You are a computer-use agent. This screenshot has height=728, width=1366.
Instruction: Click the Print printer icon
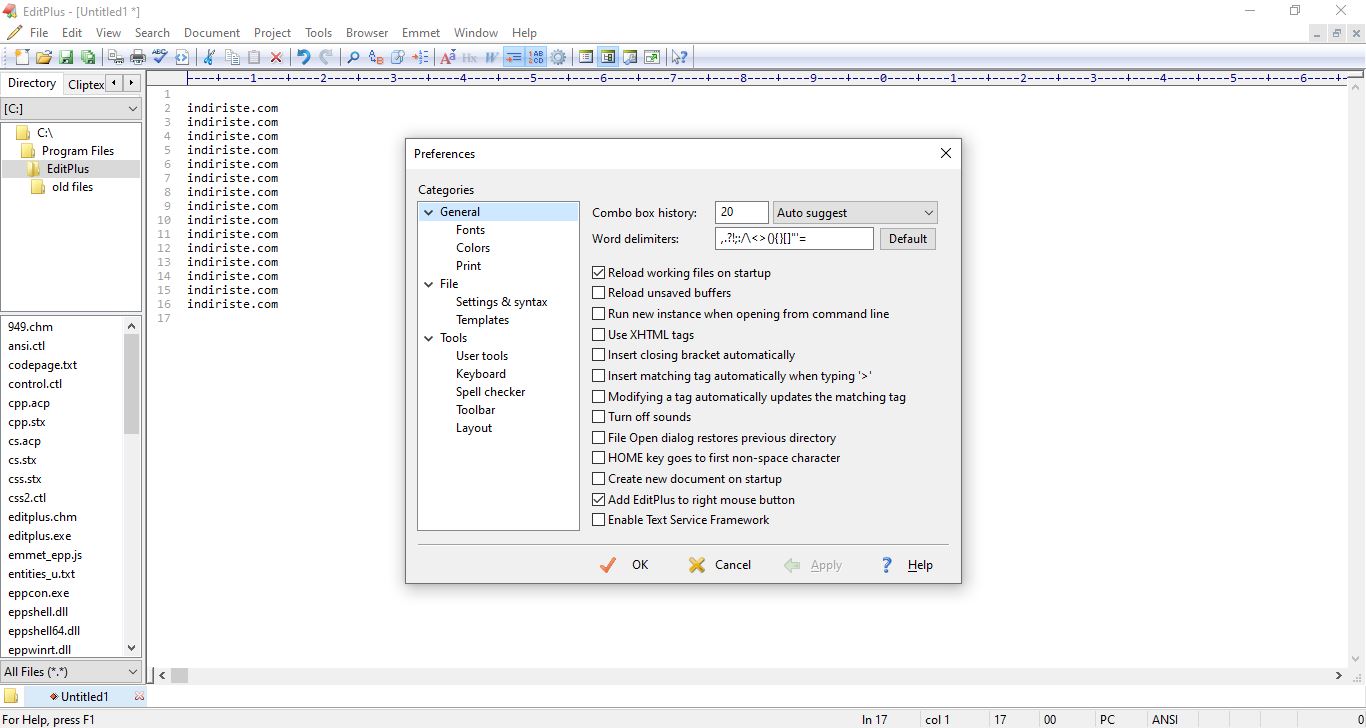[137, 57]
